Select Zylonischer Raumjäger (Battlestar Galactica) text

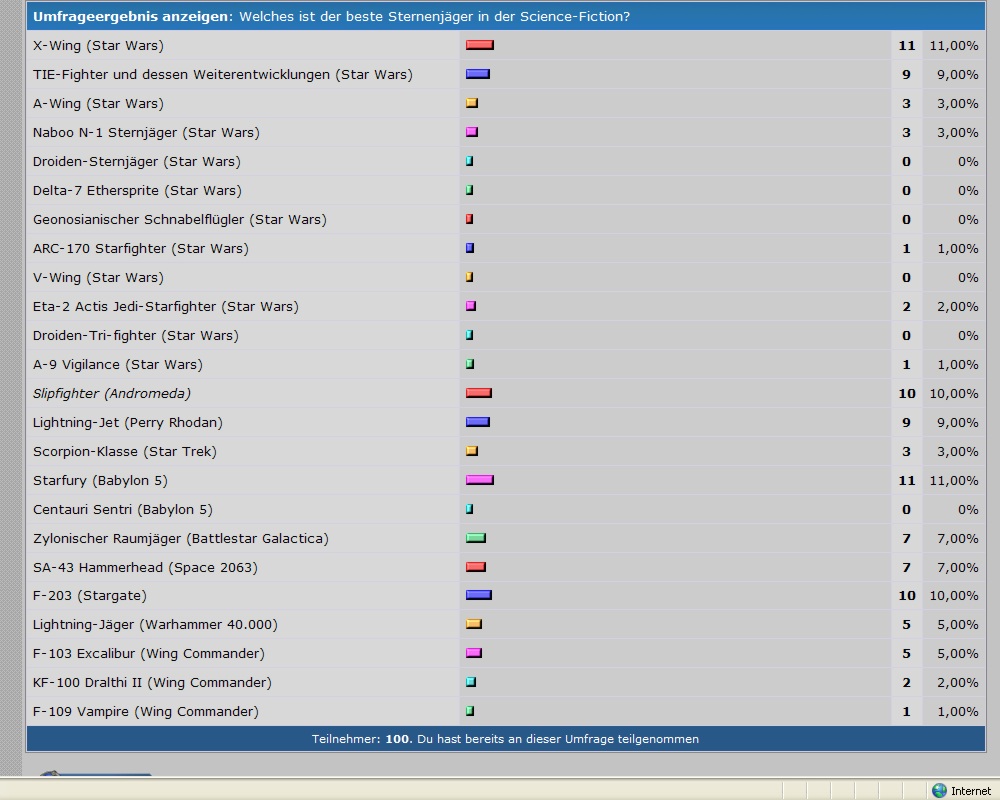point(180,538)
